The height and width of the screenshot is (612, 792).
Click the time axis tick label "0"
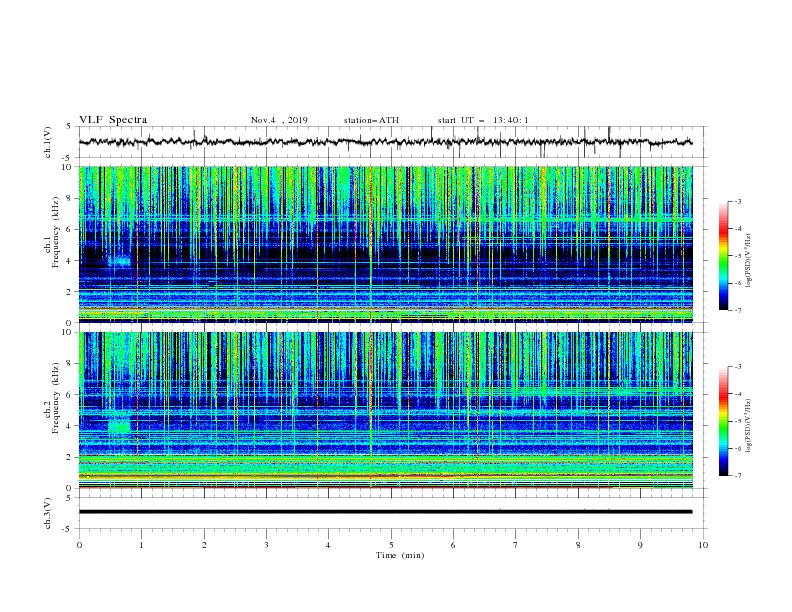tap(79, 545)
